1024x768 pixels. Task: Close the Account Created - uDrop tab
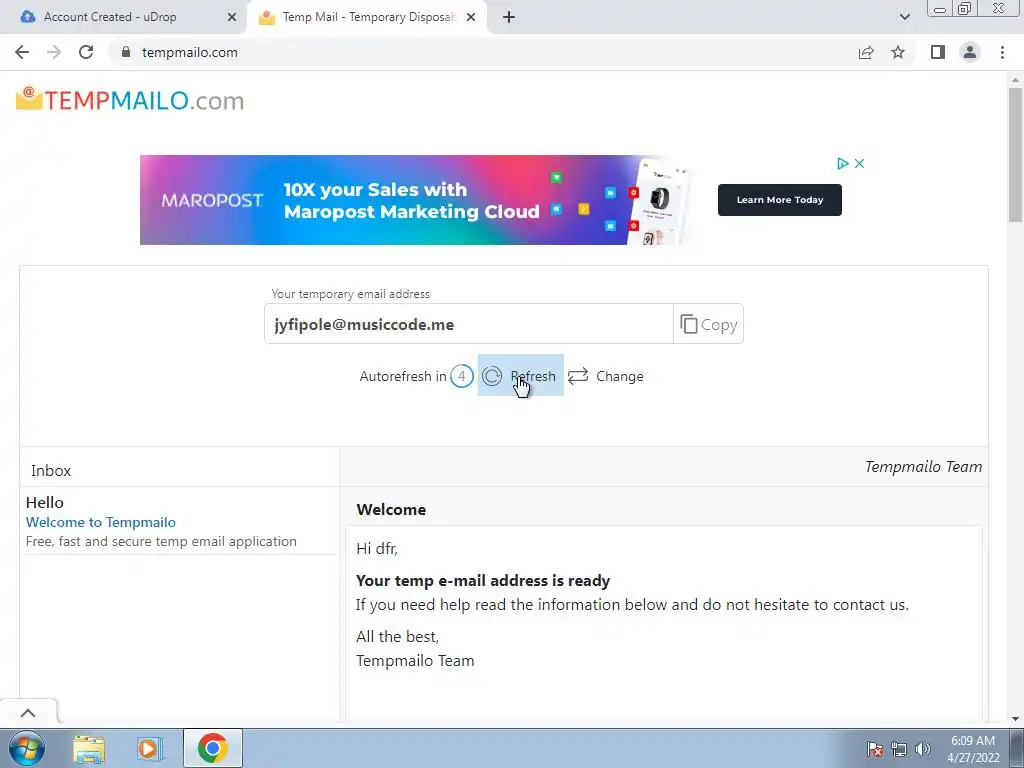232,17
